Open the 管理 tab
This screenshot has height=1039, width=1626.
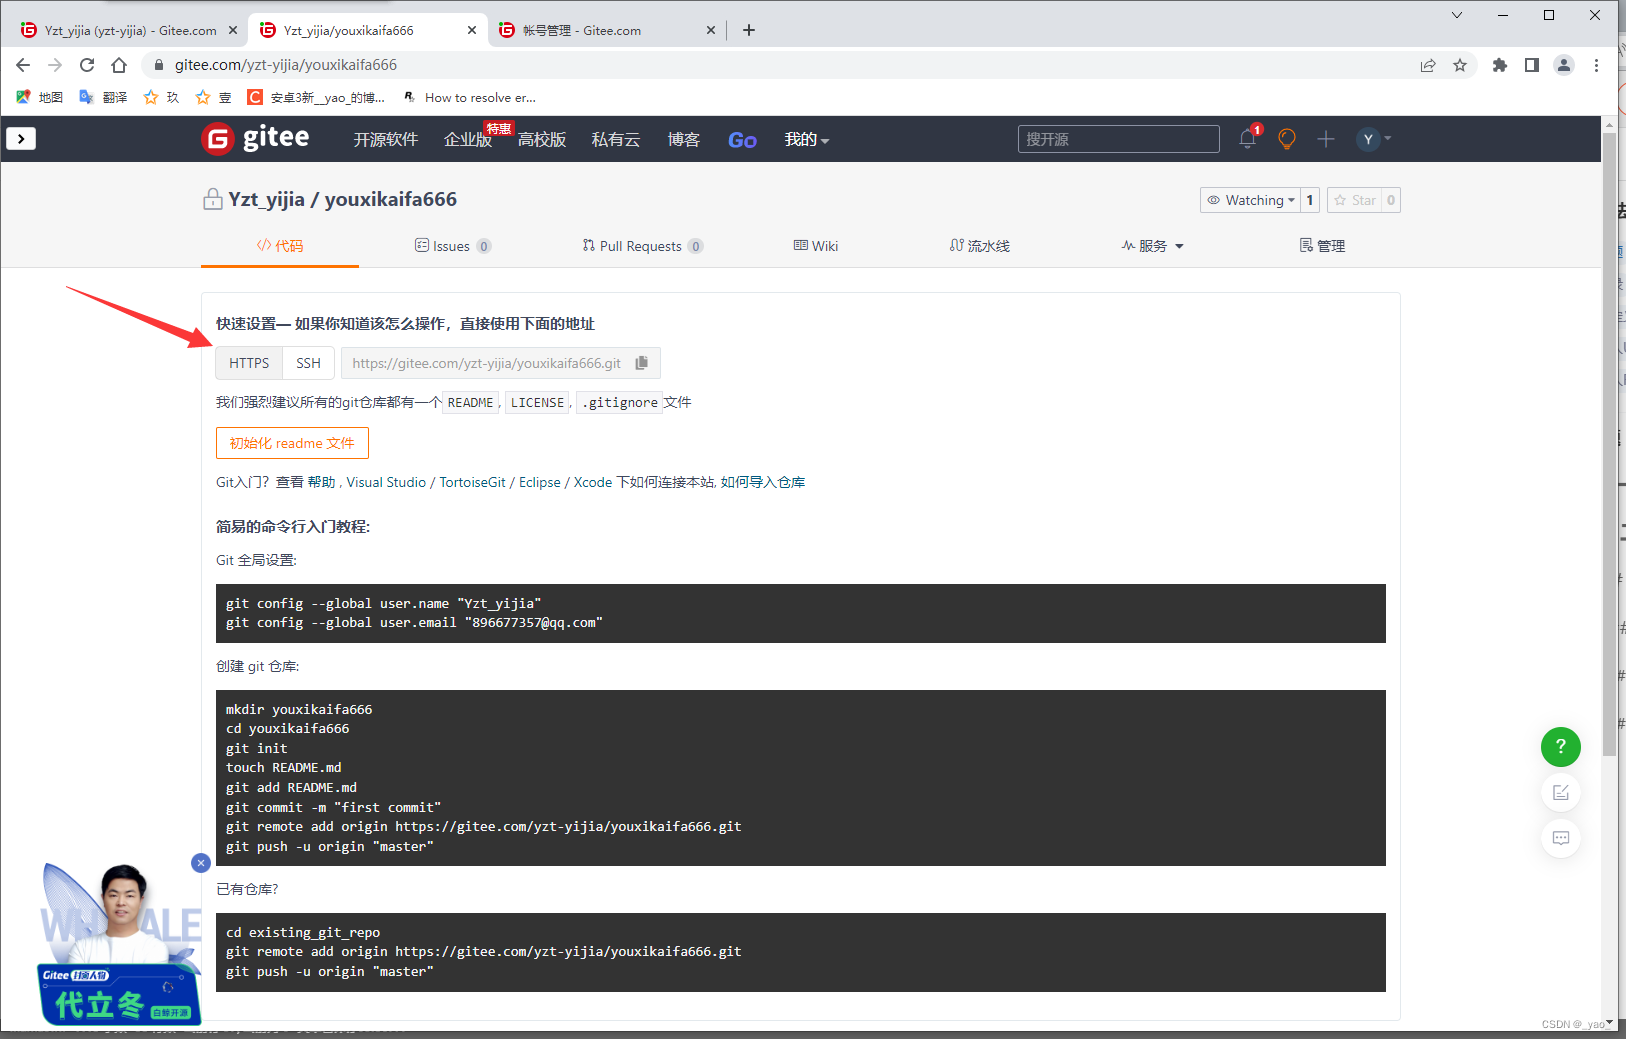(1322, 246)
